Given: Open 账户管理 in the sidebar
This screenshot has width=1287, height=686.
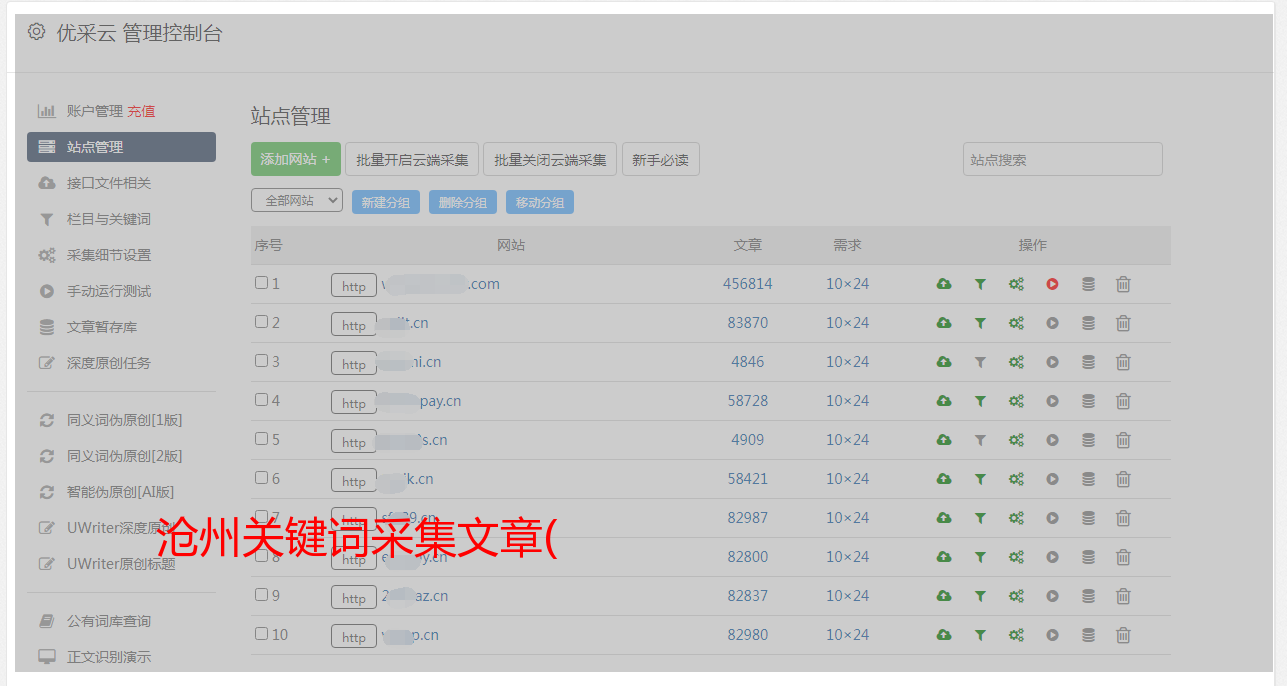Looking at the screenshot, I should 94,111.
